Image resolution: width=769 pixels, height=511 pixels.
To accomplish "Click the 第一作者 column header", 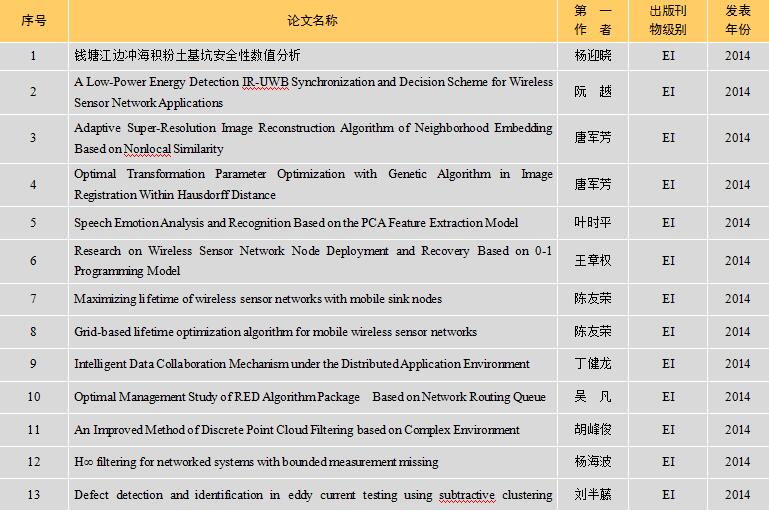I will point(592,20).
